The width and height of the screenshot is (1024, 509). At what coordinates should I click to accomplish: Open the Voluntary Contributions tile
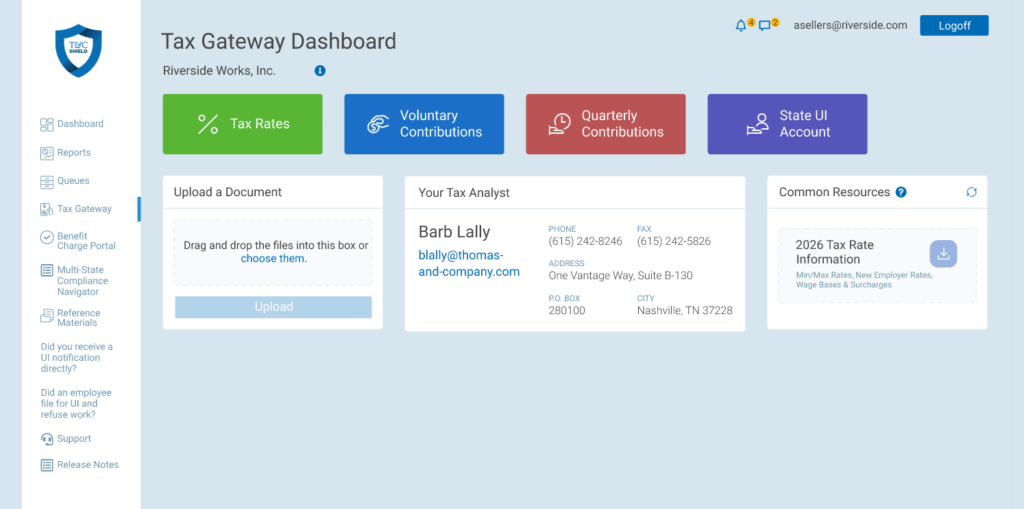tap(424, 124)
